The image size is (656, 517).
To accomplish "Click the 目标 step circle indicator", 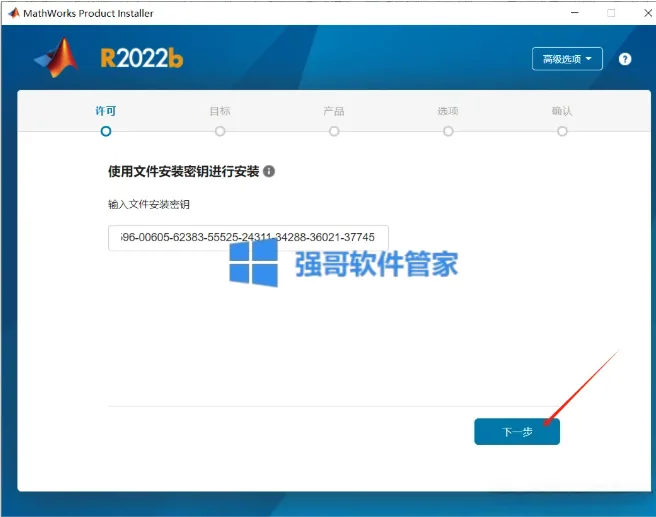I will (x=220, y=131).
